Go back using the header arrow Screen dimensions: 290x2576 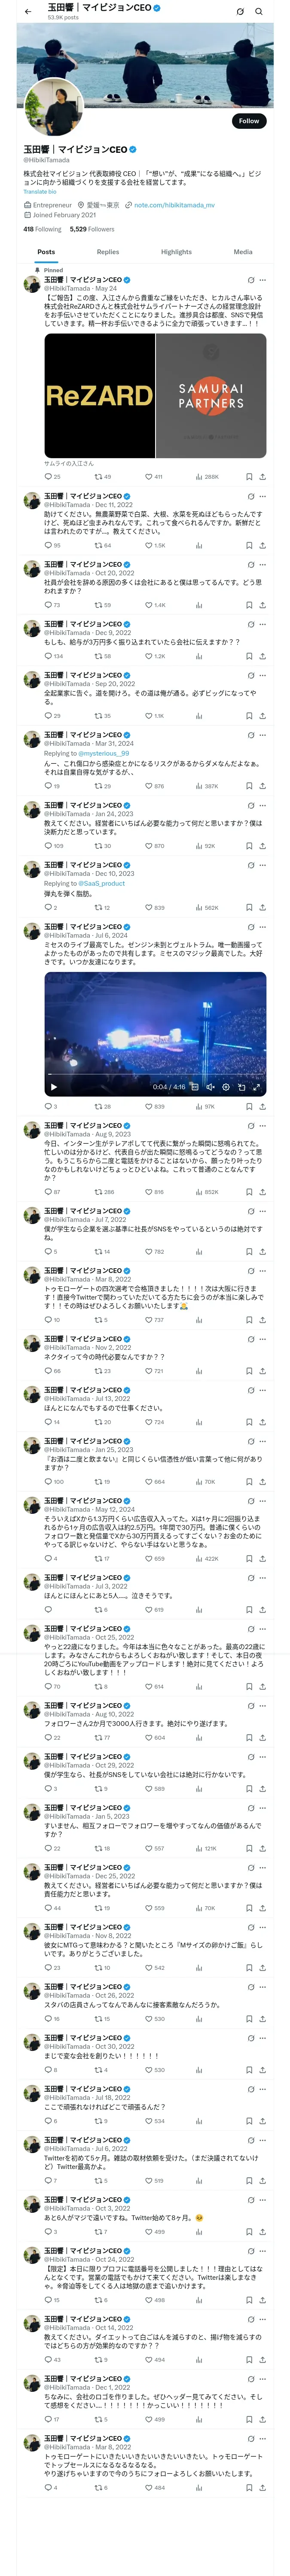click(x=28, y=11)
